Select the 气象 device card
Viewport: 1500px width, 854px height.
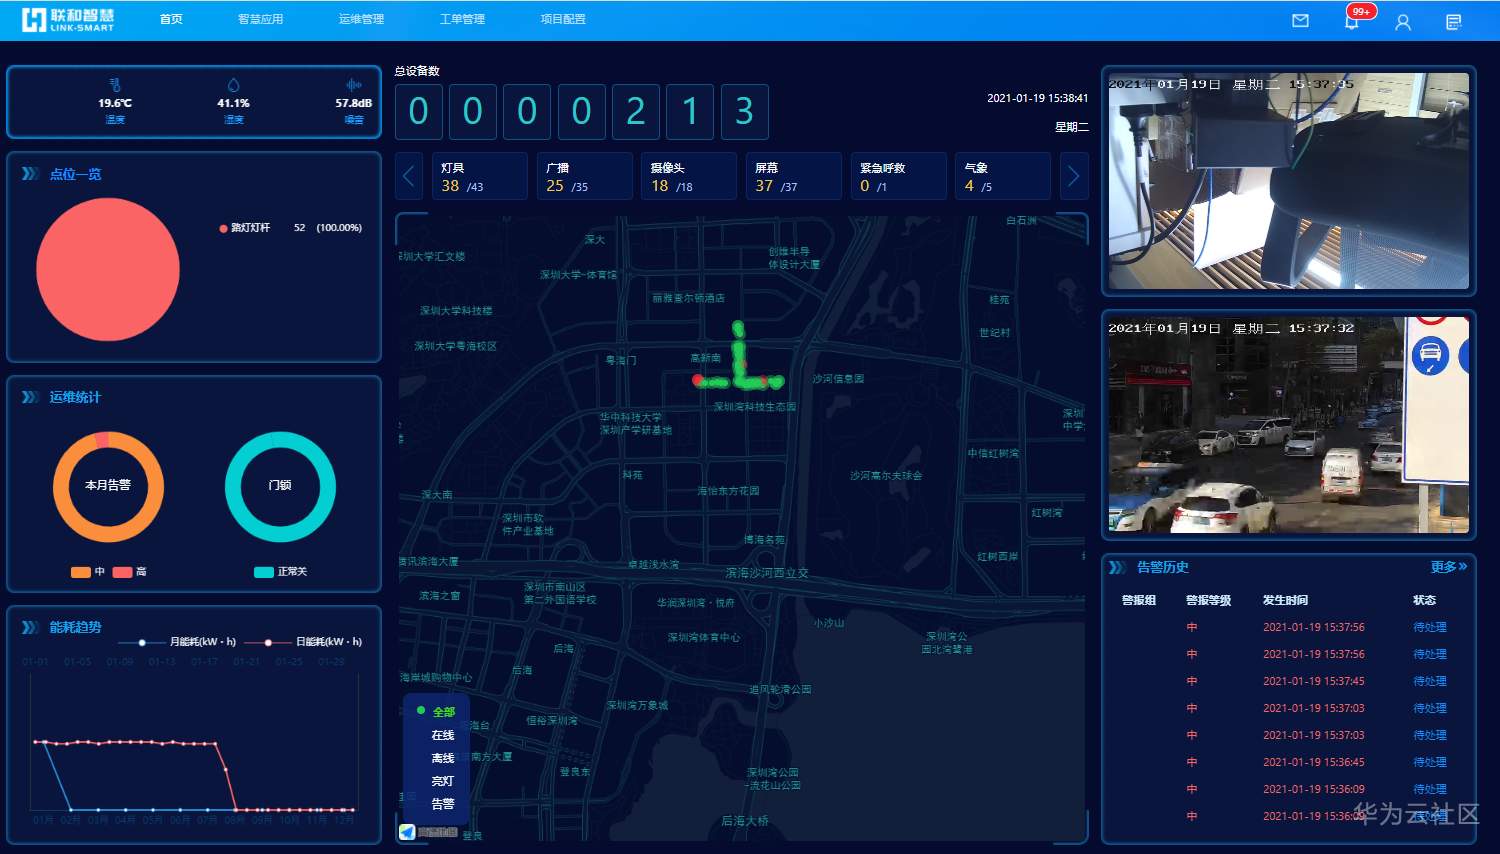[1003, 176]
